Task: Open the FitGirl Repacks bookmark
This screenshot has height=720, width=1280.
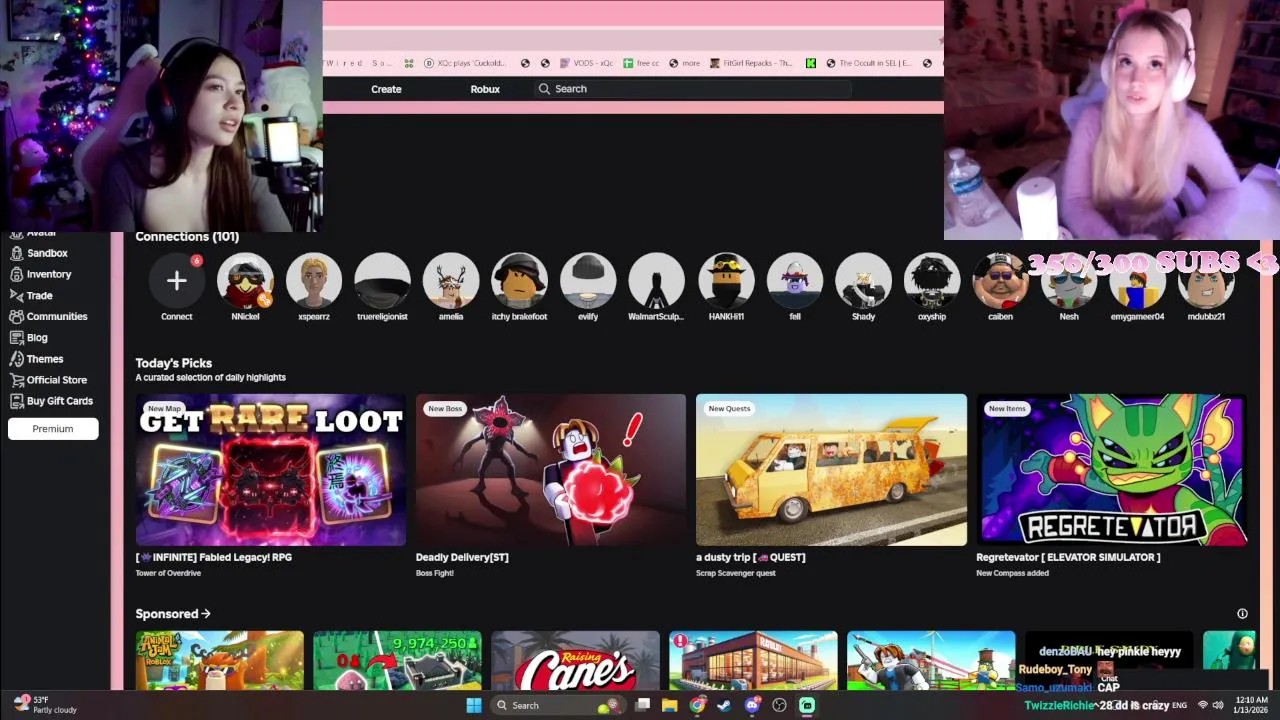Action: (x=751, y=63)
